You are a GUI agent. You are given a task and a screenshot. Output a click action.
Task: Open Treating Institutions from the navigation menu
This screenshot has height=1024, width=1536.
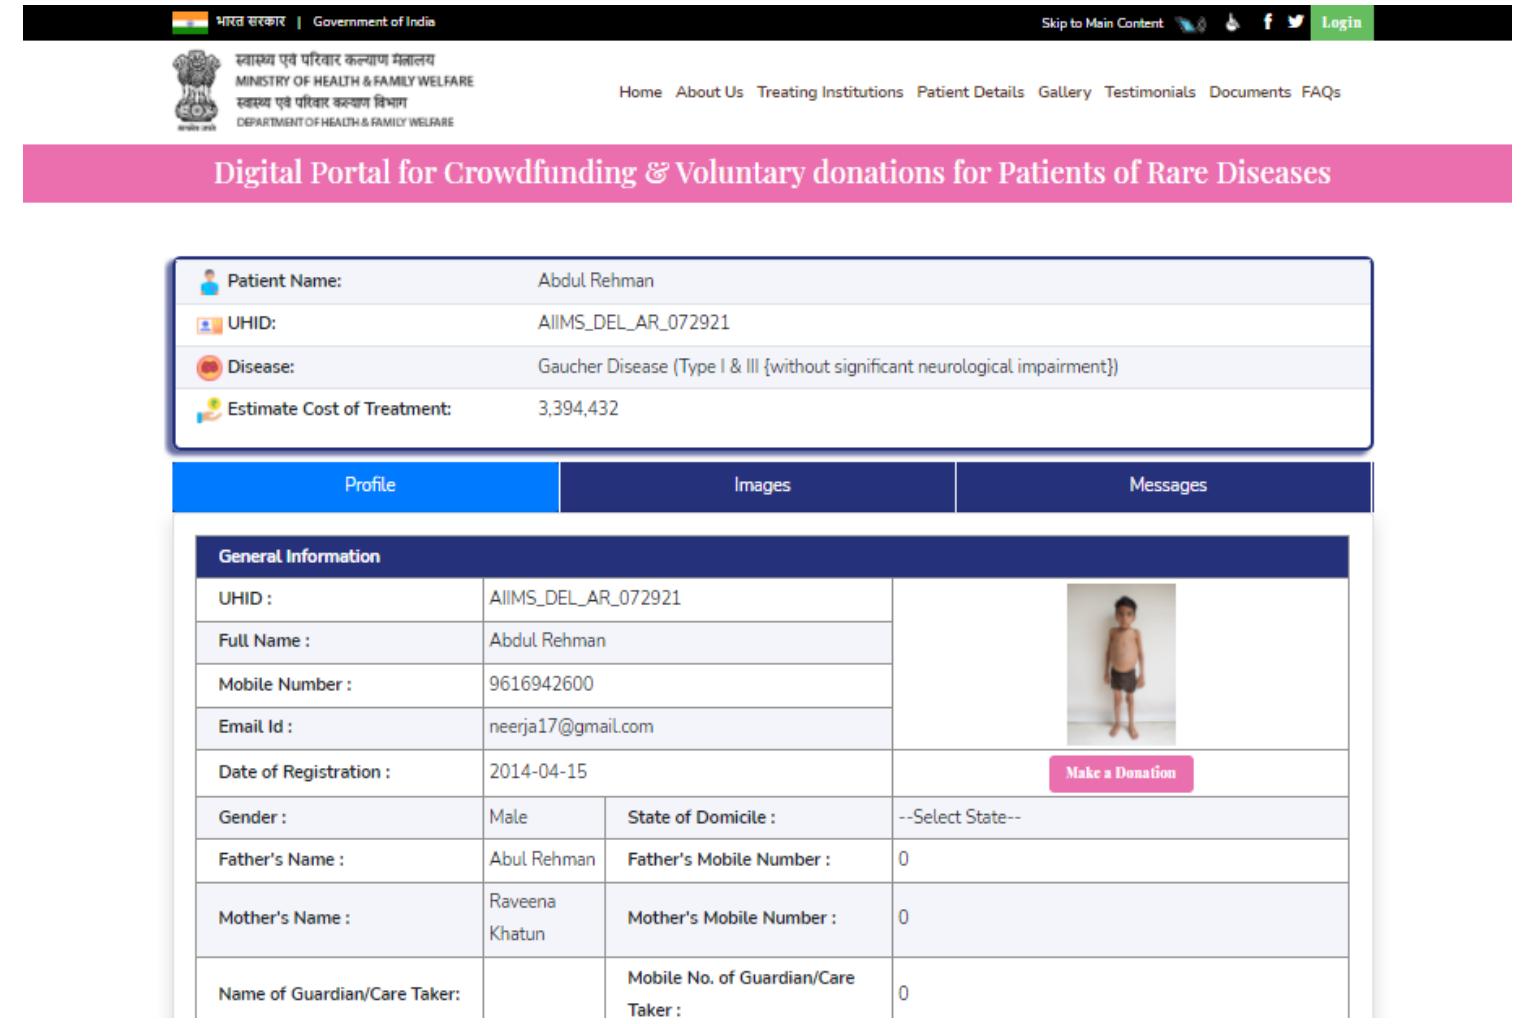pos(829,92)
